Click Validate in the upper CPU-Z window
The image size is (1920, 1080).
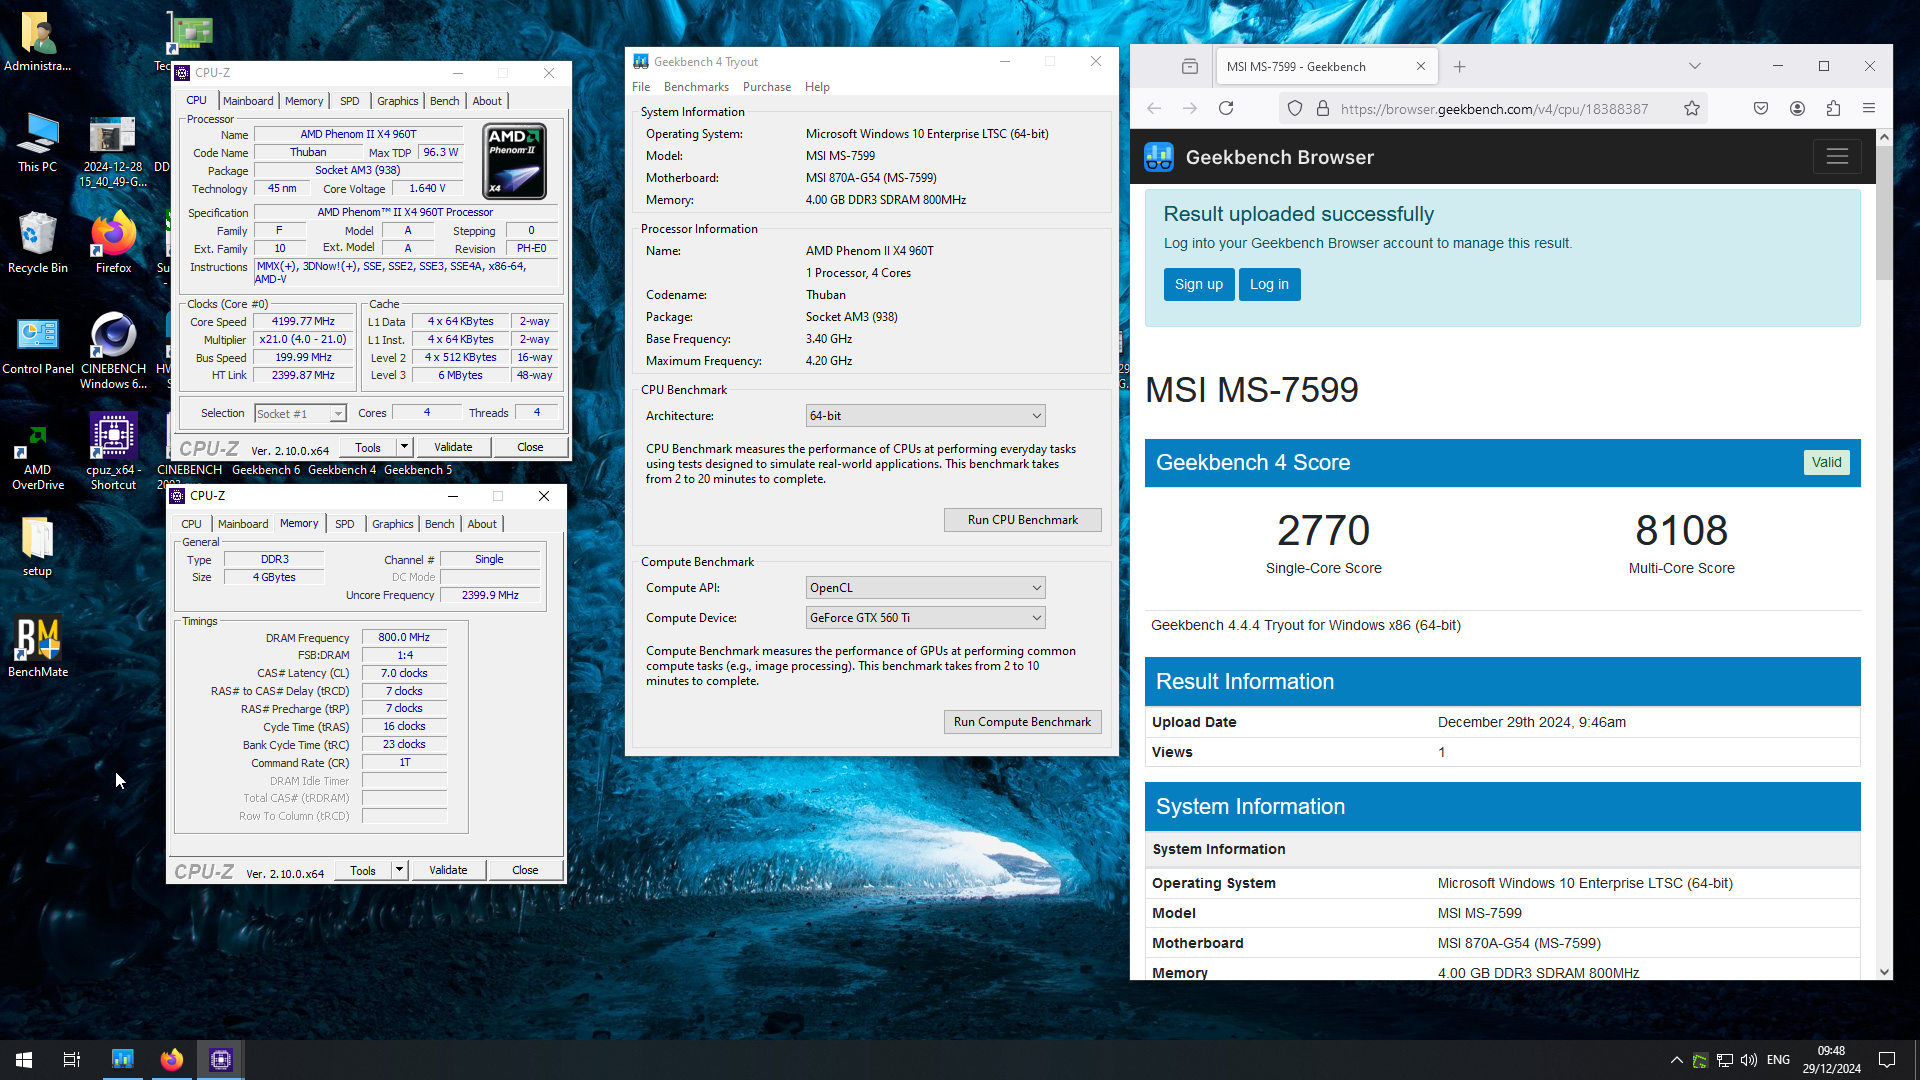453,447
